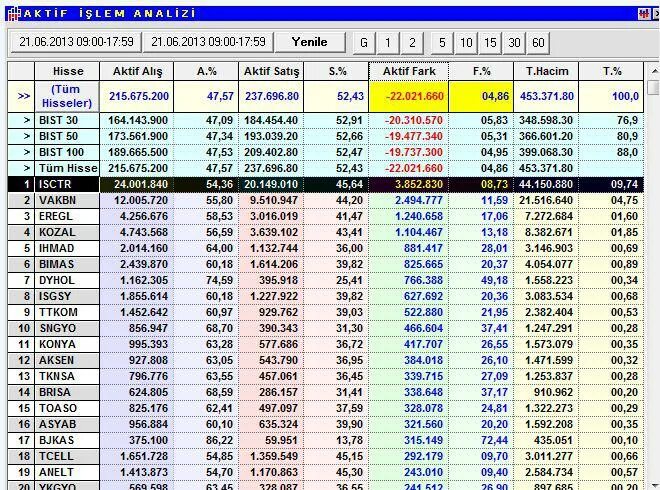660x490 pixels.
Task: Sort by the A.% column header
Action: (x=206, y=71)
